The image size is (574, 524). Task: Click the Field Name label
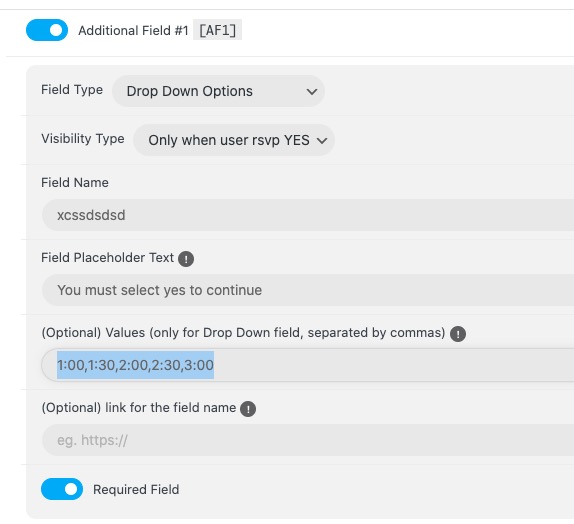coord(75,182)
